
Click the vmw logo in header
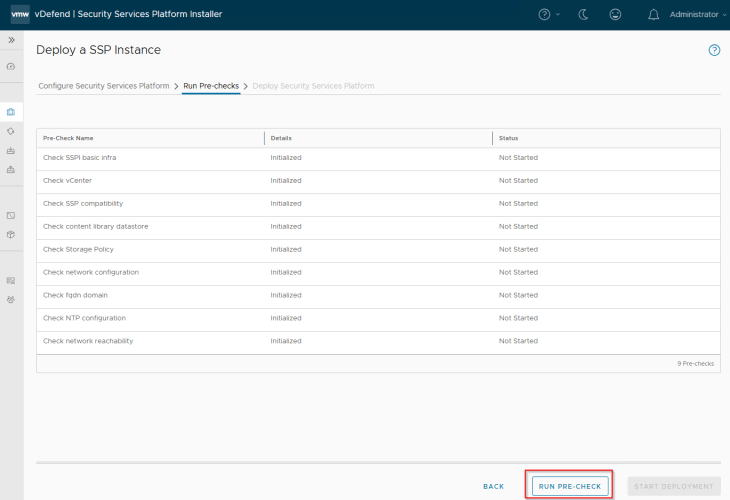[x=19, y=15]
